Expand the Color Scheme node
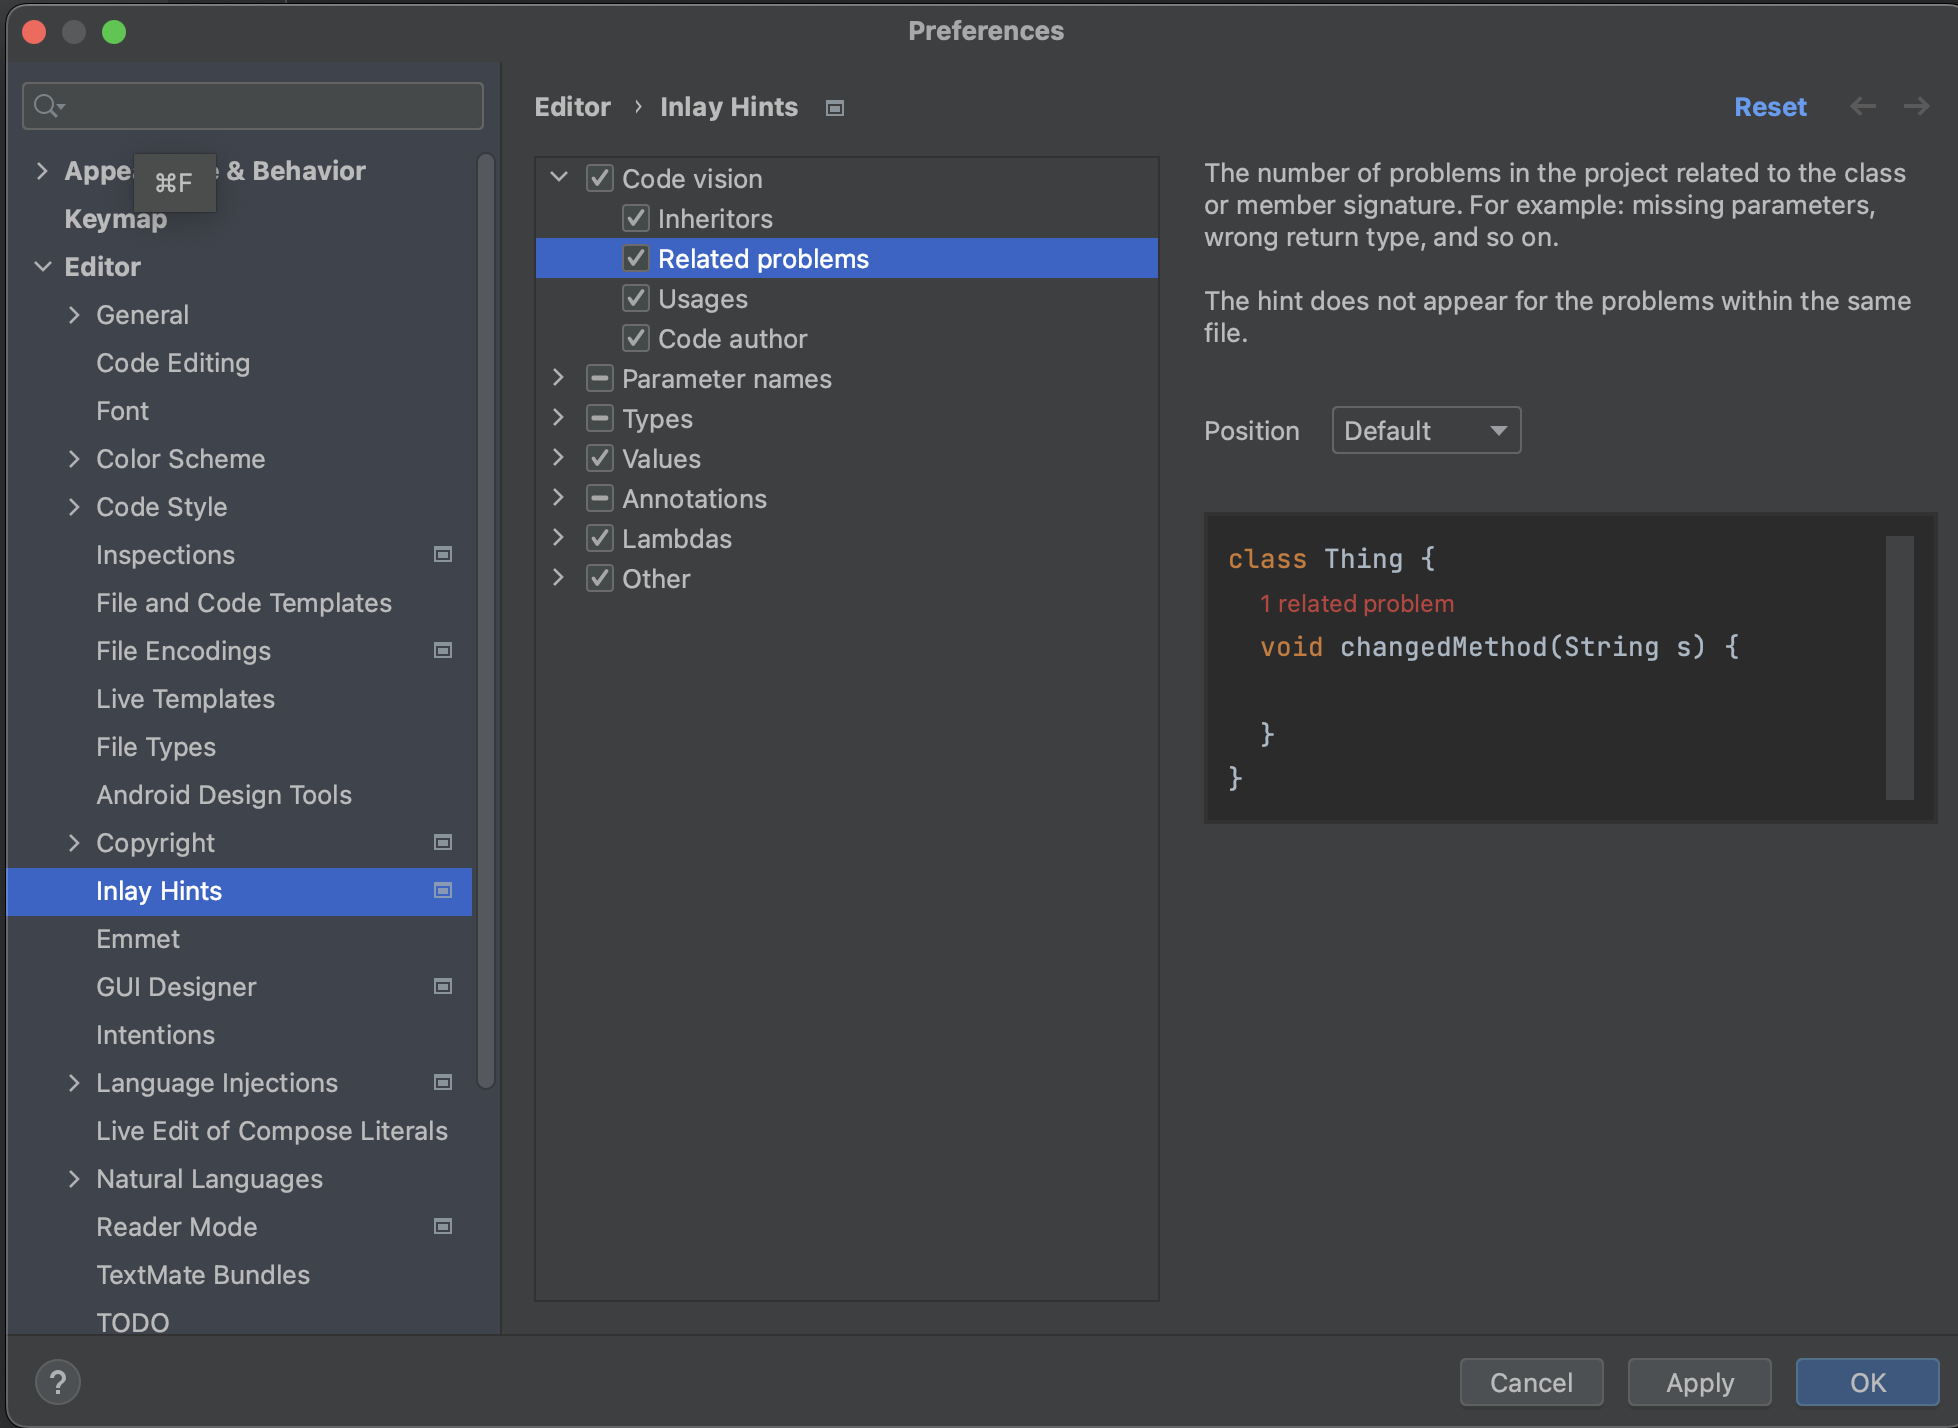Viewport: 1958px width, 1428px height. [74, 458]
